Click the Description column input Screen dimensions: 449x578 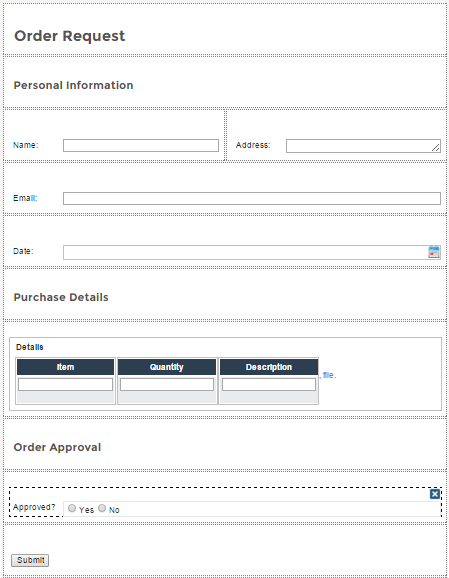pos(269,384)
